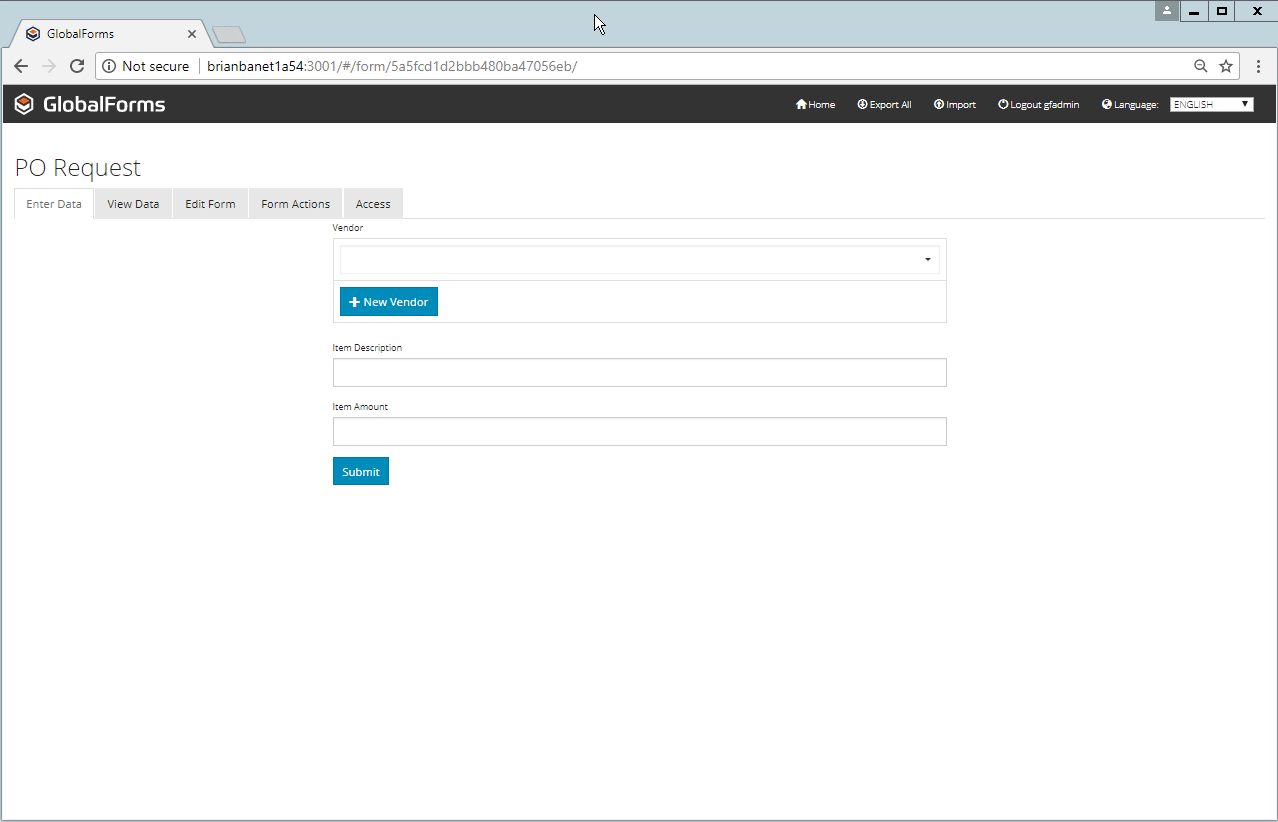This screenshot has height=822, width=1278.
Task: Expand the Vendor dropdown
Action: pyautogui.click(x=639, y=260)
